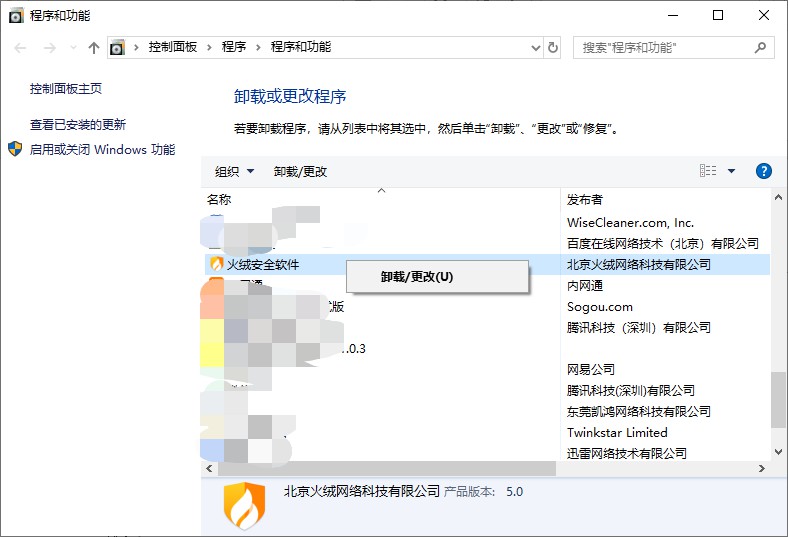Screen dimensions: 788x537
Task: Select 百度在线网络技术（北京）有限公司 row
Action: [x=663, y=244]
